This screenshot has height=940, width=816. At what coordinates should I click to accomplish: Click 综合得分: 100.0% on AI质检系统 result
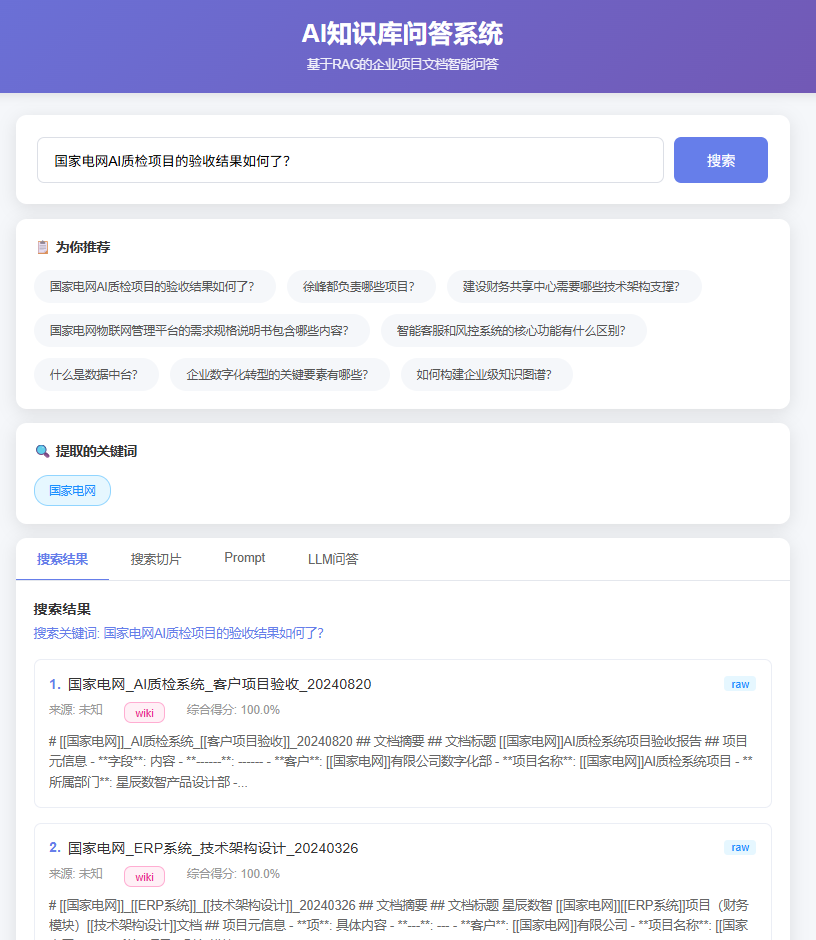click(x=233, y=710)
